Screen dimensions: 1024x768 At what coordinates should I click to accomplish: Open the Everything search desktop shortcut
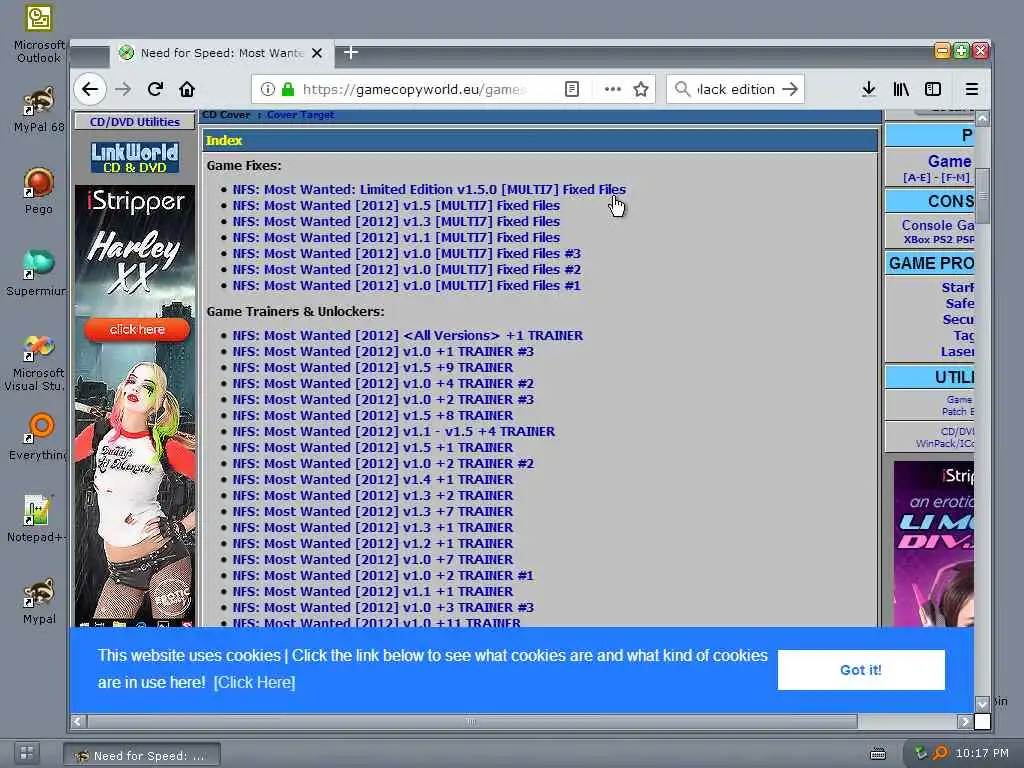[39, 437]
